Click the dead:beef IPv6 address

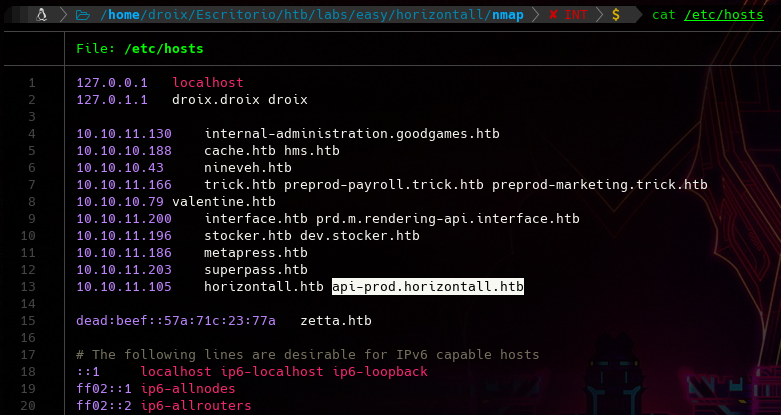tap(176, 321)
